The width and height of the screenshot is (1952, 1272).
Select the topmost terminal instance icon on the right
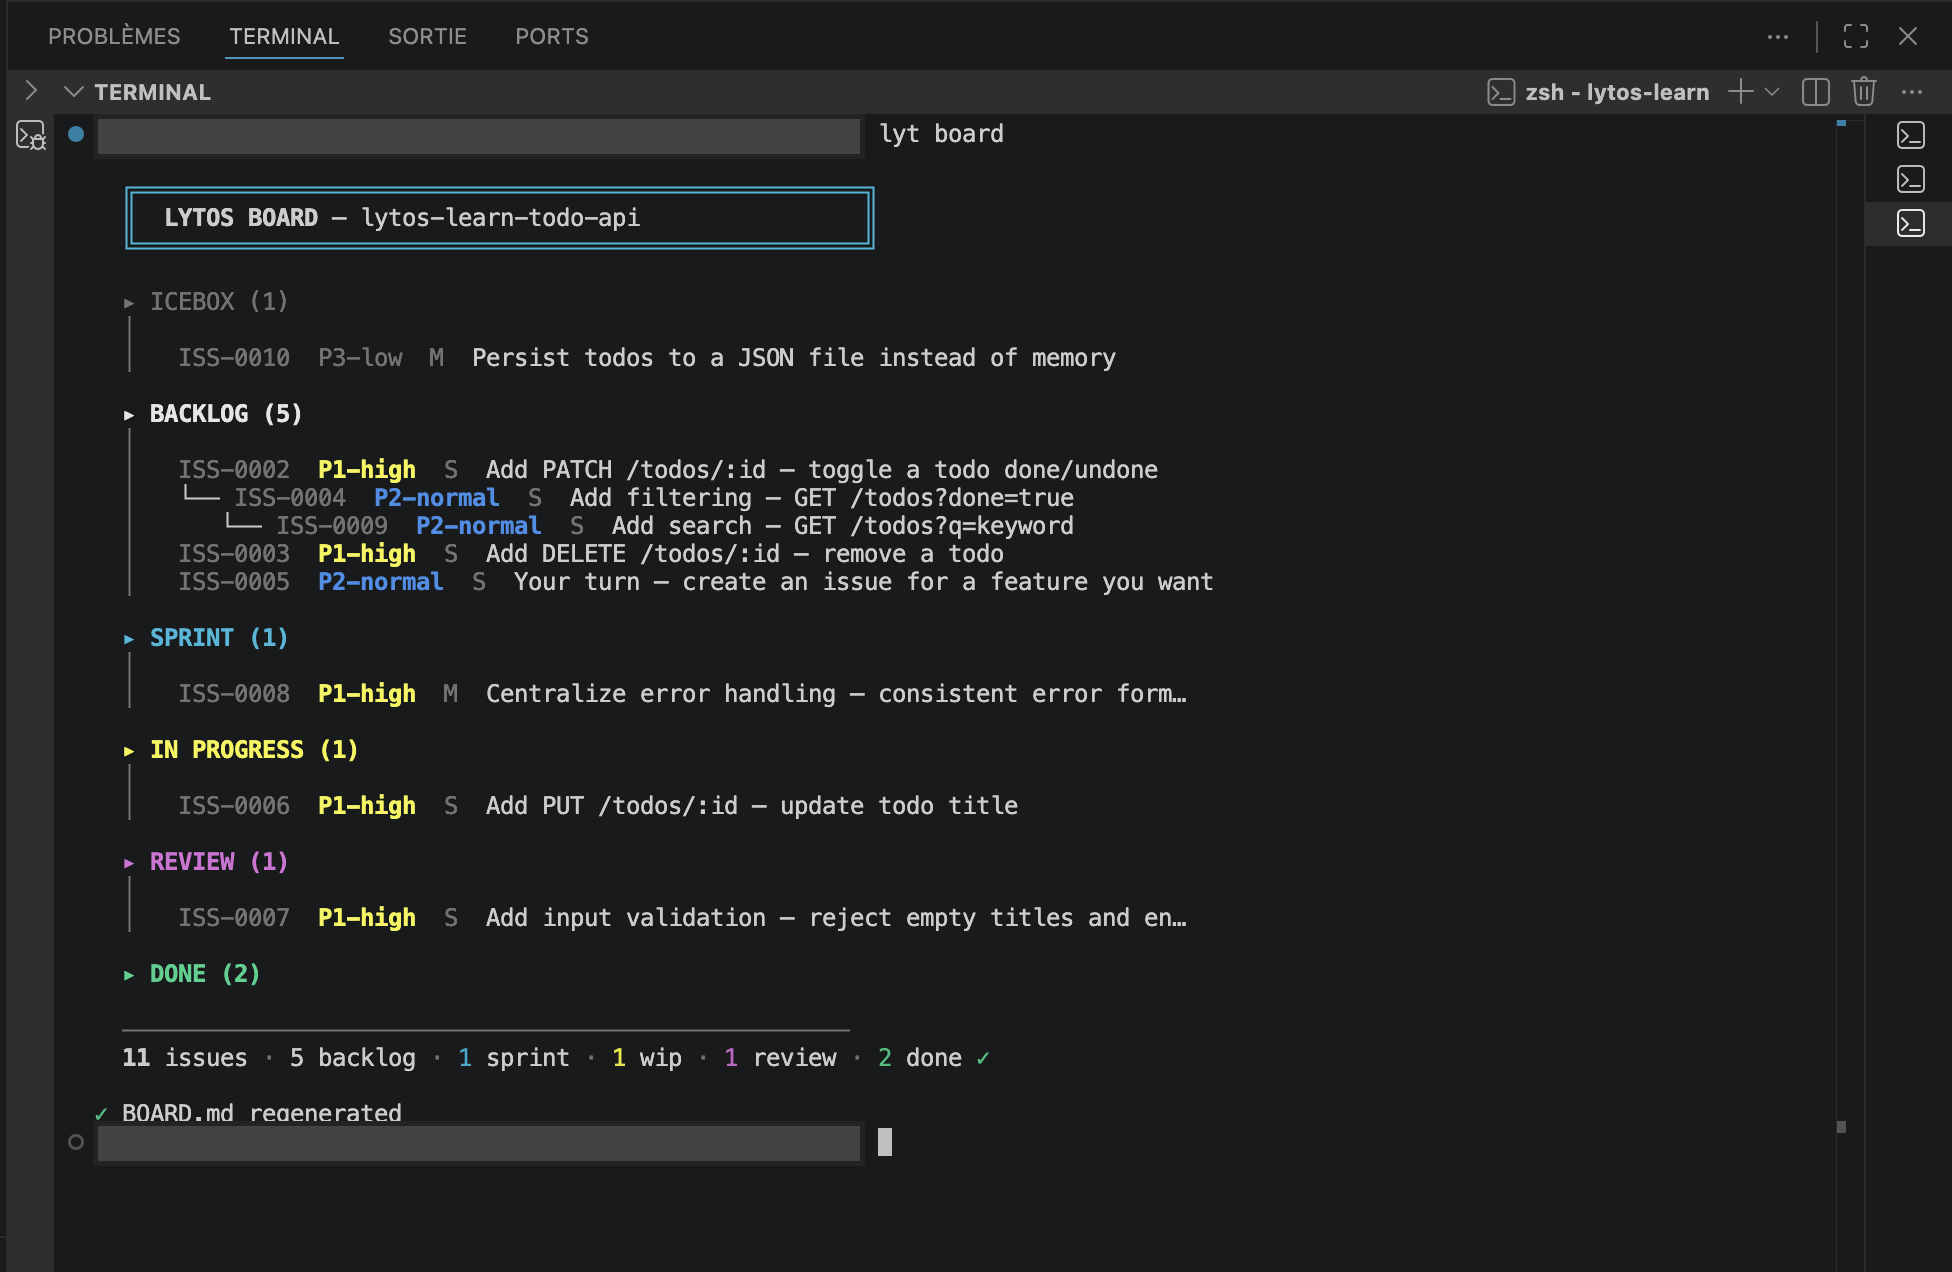point(1910,135)
